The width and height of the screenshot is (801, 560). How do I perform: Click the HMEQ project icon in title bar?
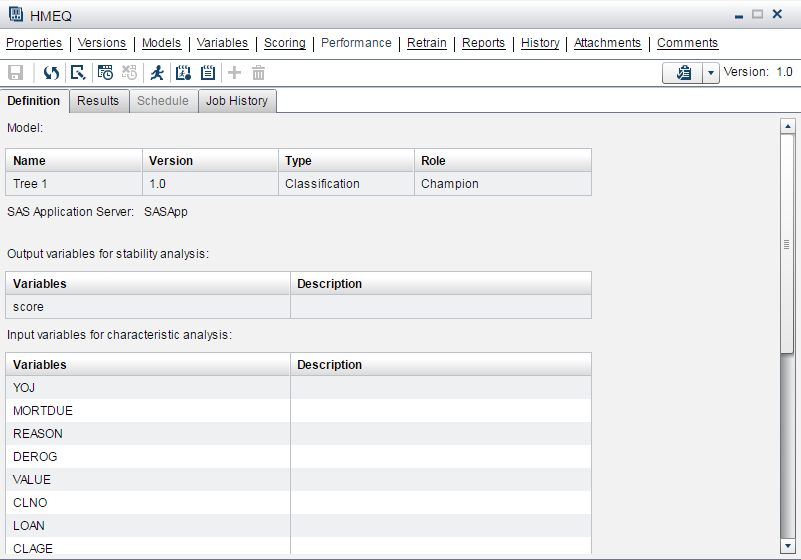click(16, 16)
